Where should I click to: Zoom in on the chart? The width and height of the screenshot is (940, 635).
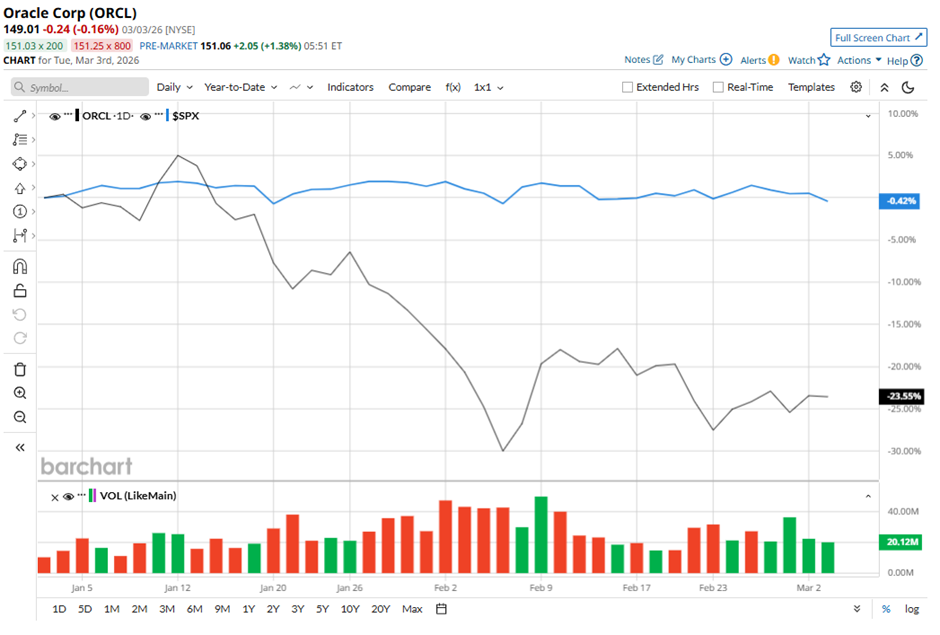[20, 393]
